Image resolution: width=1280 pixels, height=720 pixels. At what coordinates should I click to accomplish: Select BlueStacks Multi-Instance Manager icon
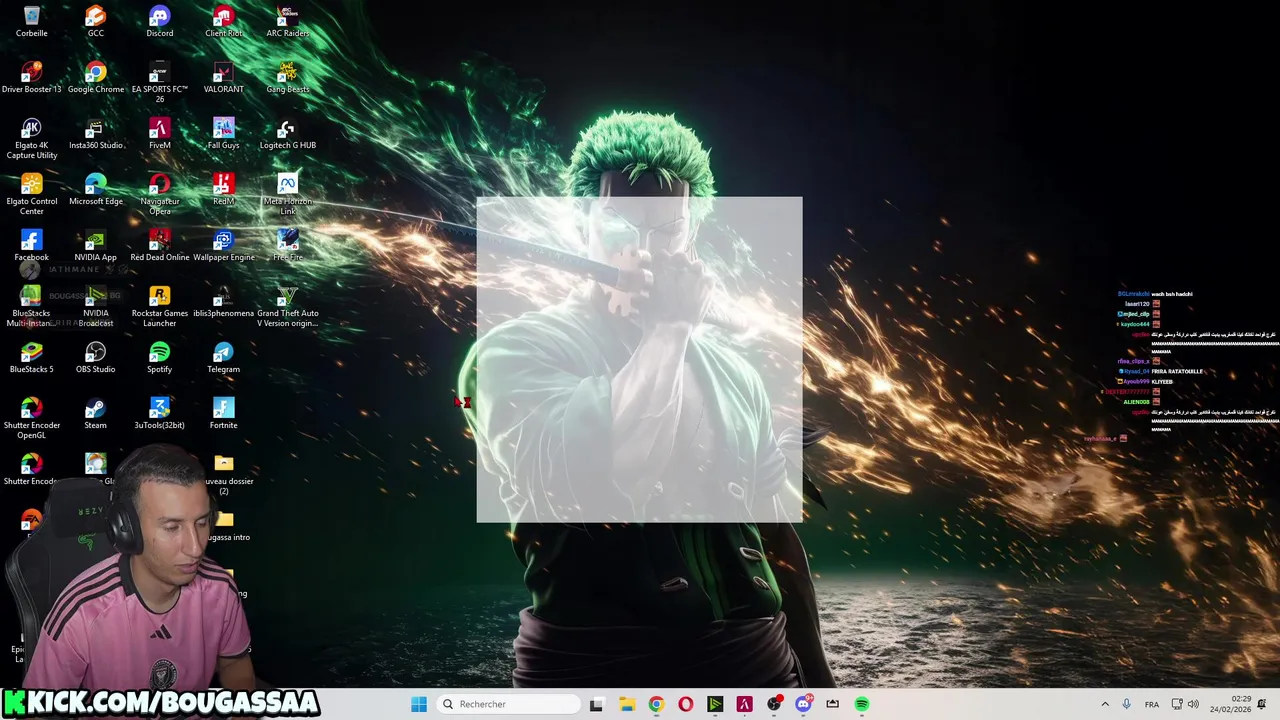pyautogui.click(x=32, y=306)
